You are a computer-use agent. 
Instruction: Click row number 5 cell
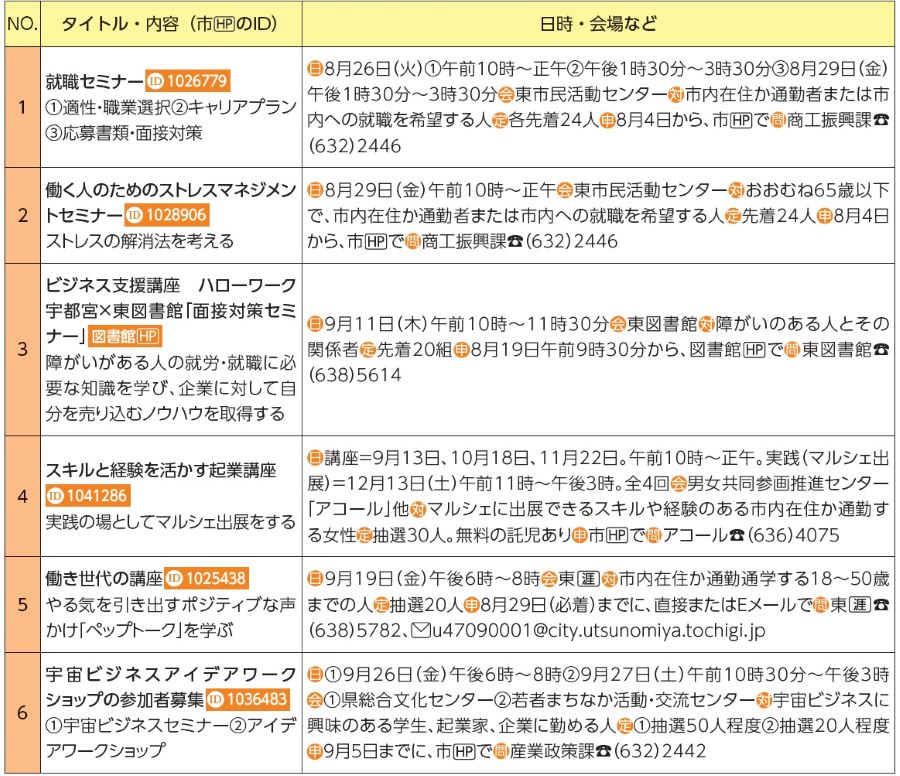22,604
